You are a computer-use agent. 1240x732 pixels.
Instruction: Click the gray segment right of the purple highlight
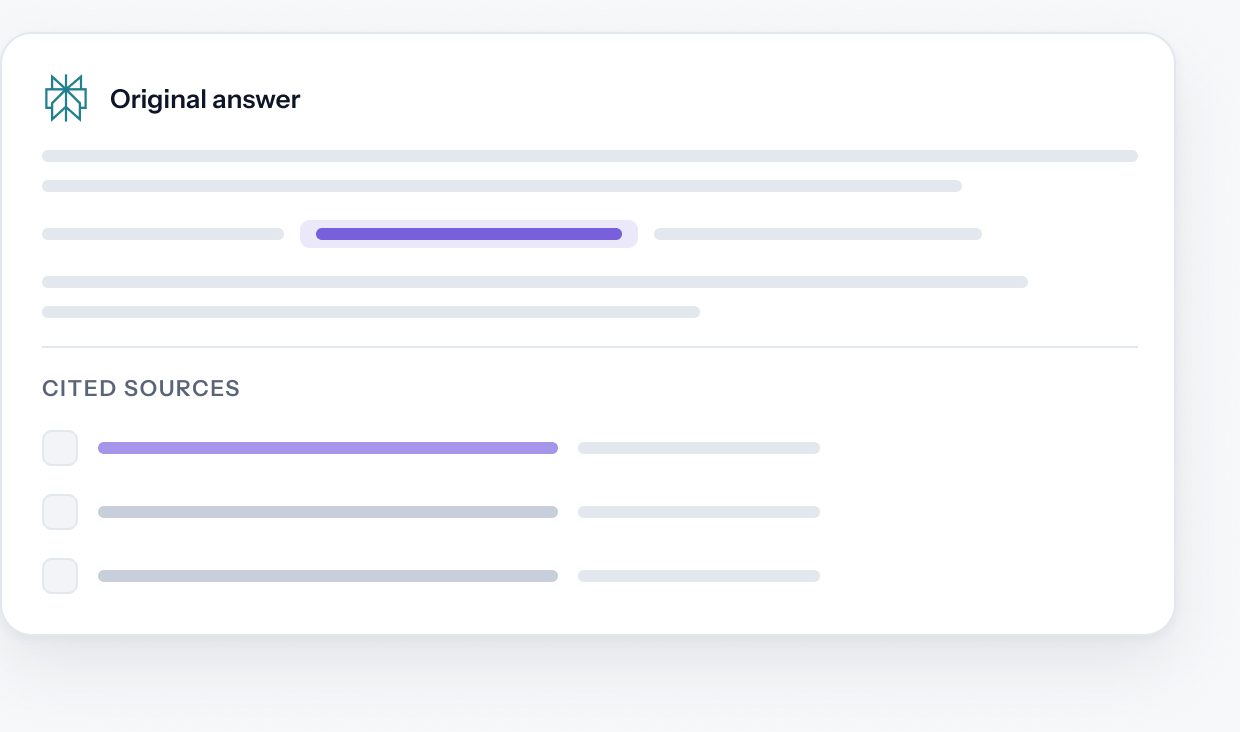[818, 234]
